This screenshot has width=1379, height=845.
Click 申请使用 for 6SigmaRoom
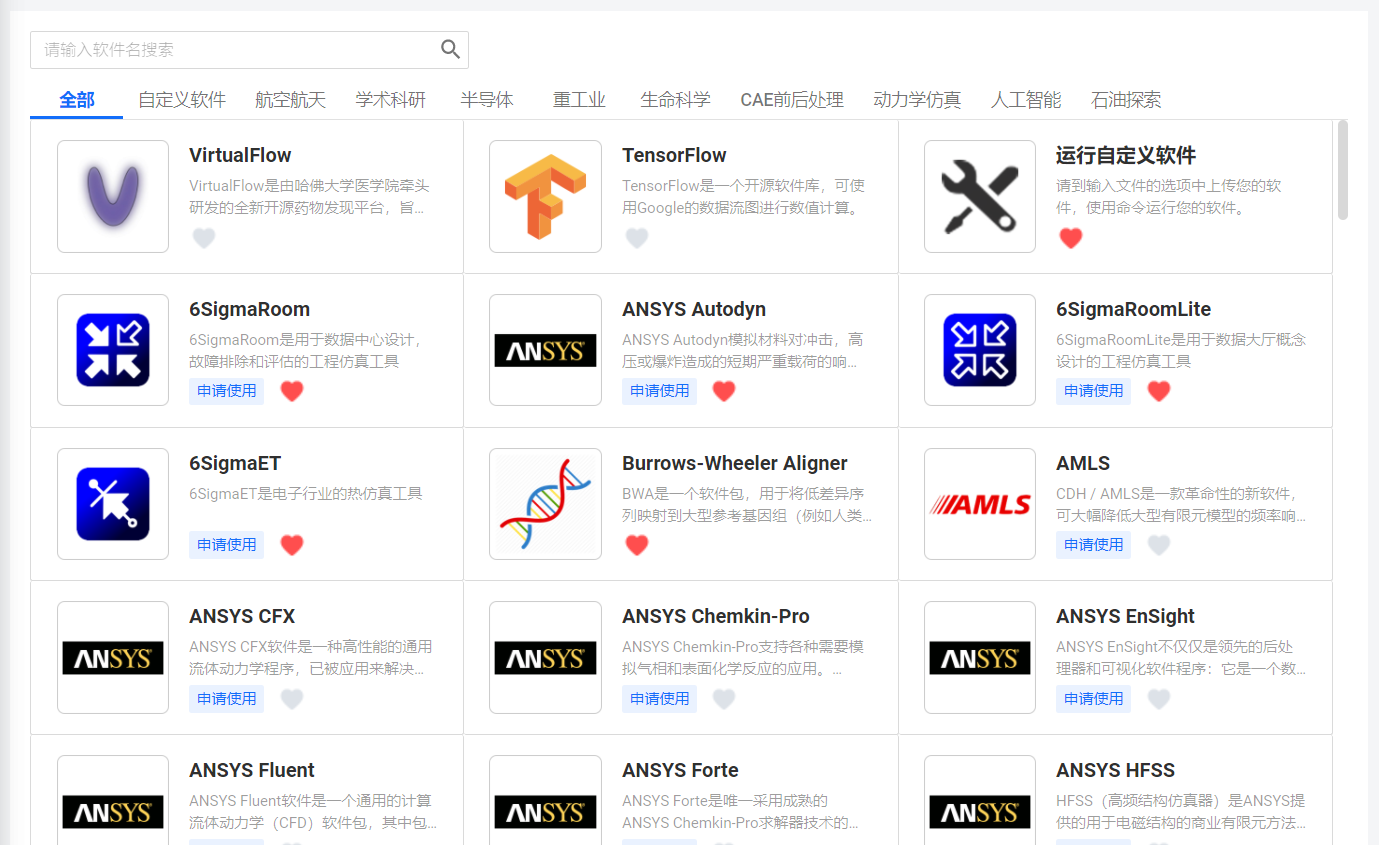[x=227, y=391]
